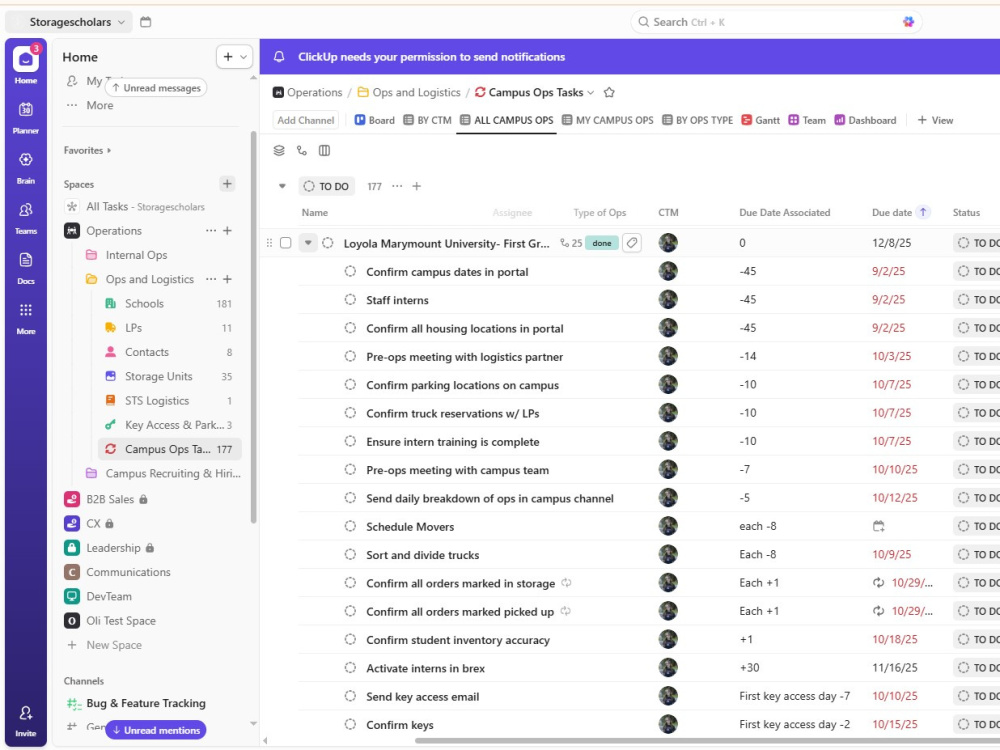Toggle status circle for Staff interns
The height and width of the screenshot is (750, 1000).
[350, 299]
